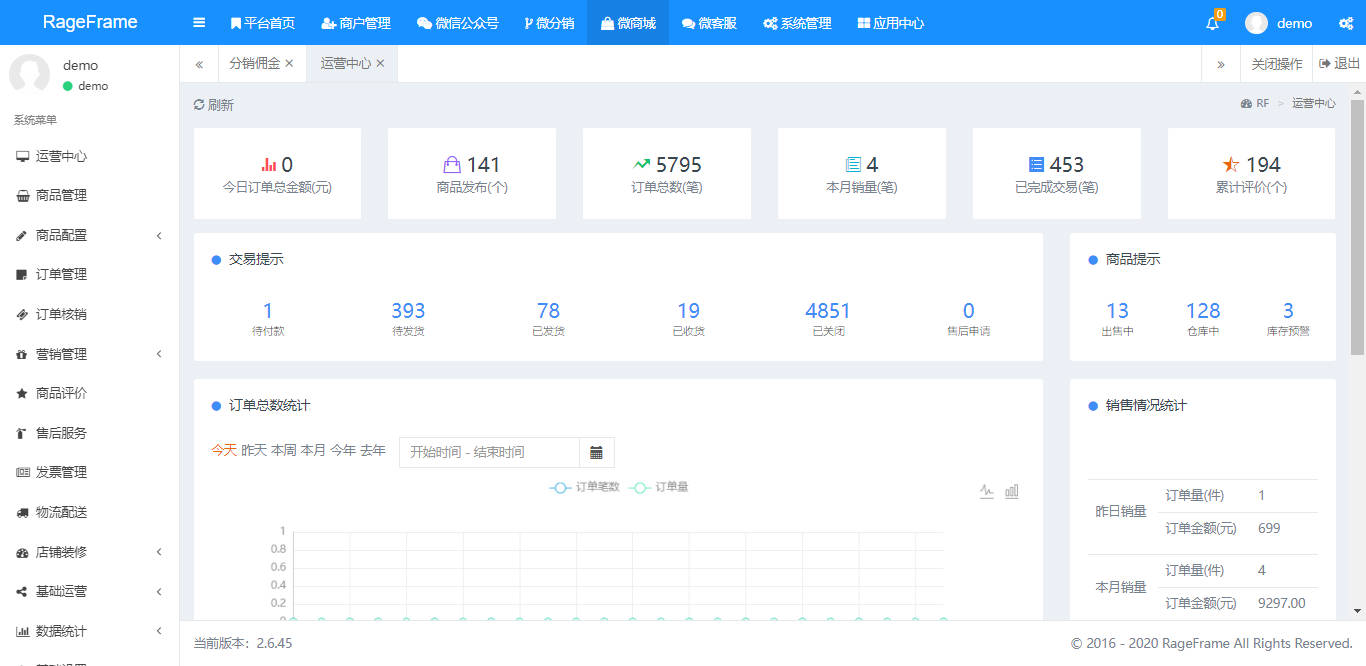Click the 商品发布 shopping bag icon
The width and height of the screenshot is (1366, 666).
[452, 164]
